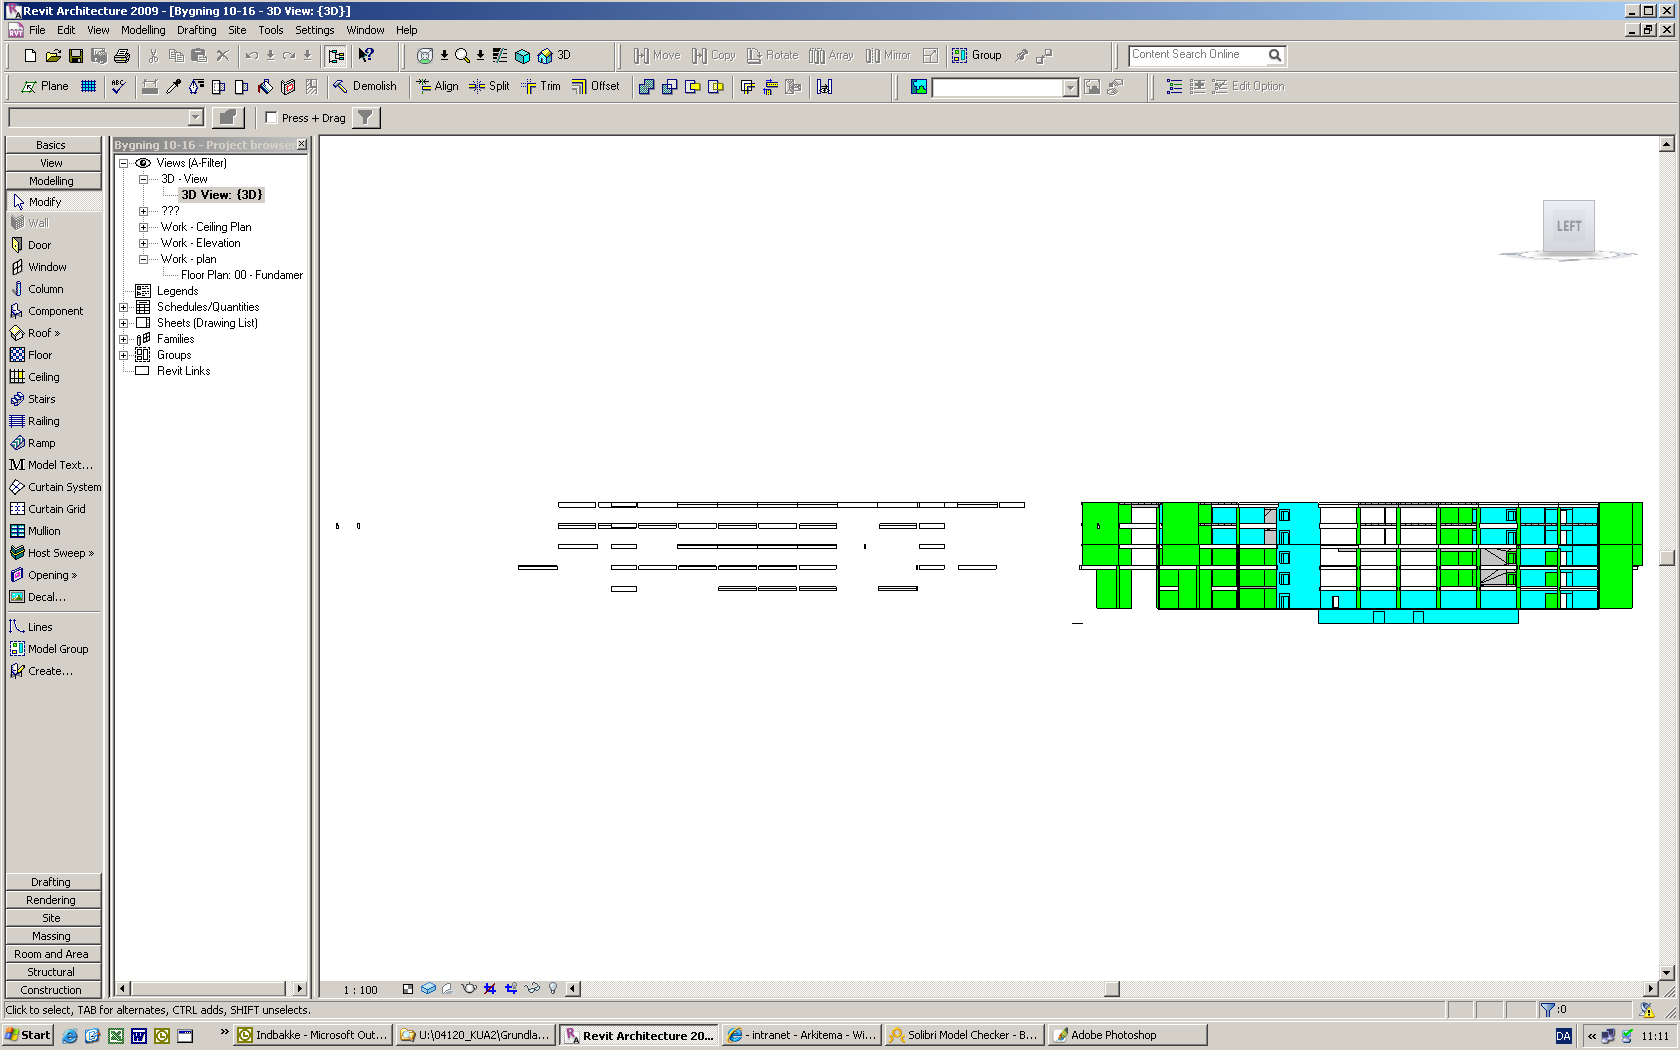Select the Align tool
Viewport: 1680px width, 1050px height.
coord(437,86)
